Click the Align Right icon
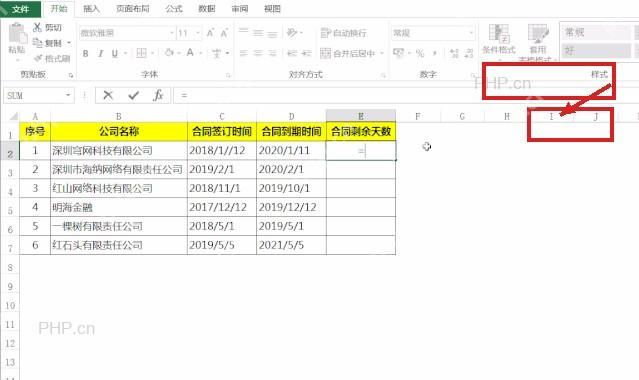639x380 pixels. click(x=273, y=53)
